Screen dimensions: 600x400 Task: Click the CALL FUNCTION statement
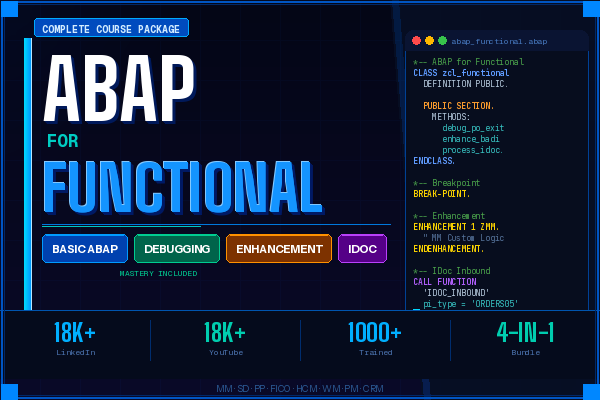tap(445, 282)
